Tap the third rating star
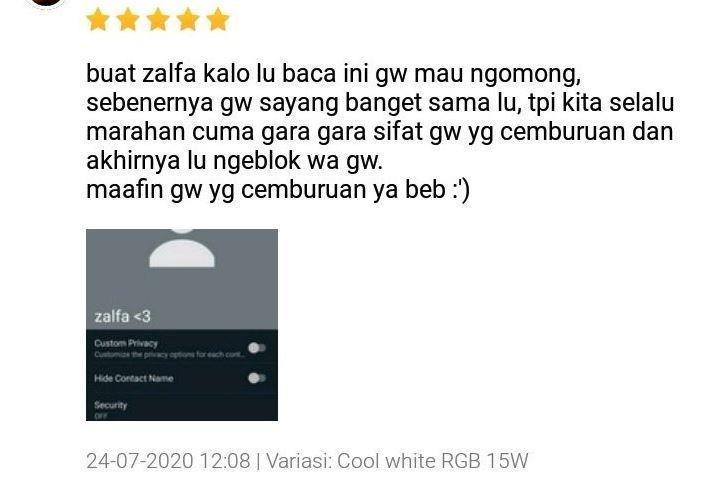This screenshot has height=484, width=716. coord(158,20)
